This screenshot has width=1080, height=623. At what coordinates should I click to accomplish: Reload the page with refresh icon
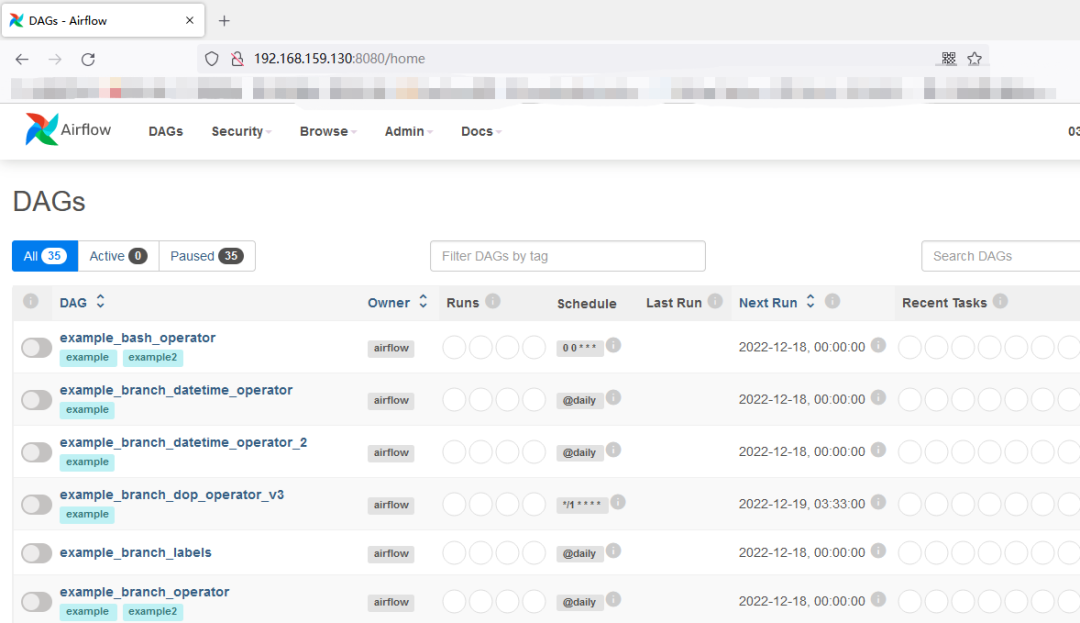(88, 59)
